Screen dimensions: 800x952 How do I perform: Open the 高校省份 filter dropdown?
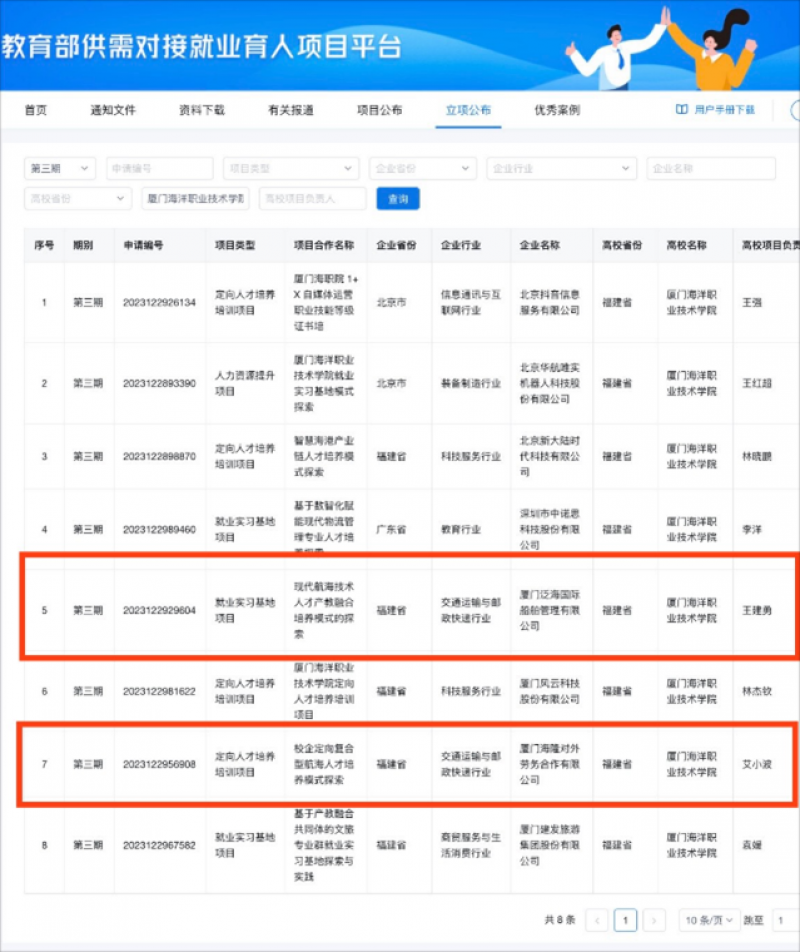click(x=78, y=199)
